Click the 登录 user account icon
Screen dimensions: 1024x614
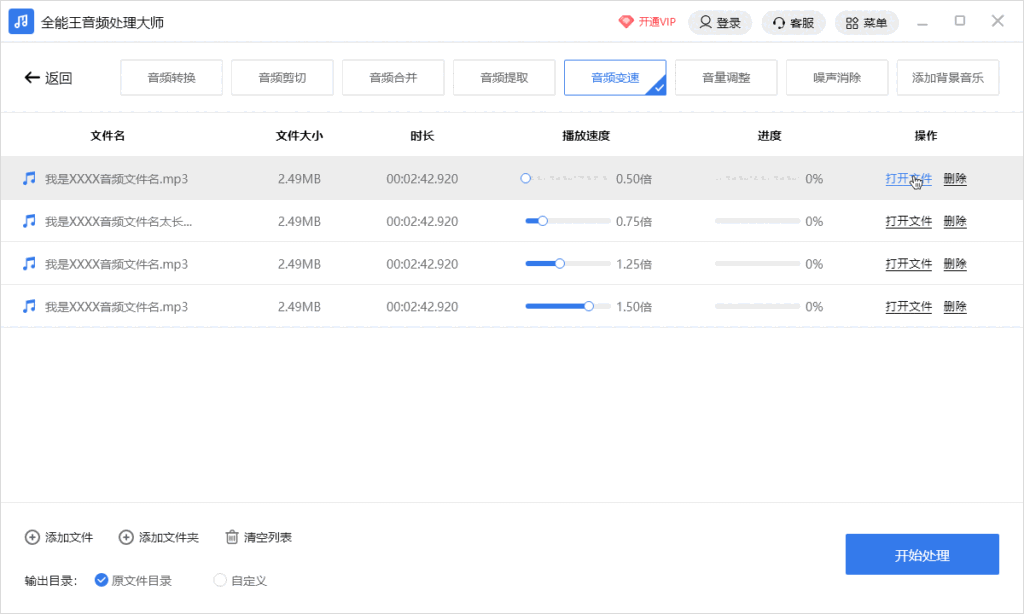coord(708,21)
